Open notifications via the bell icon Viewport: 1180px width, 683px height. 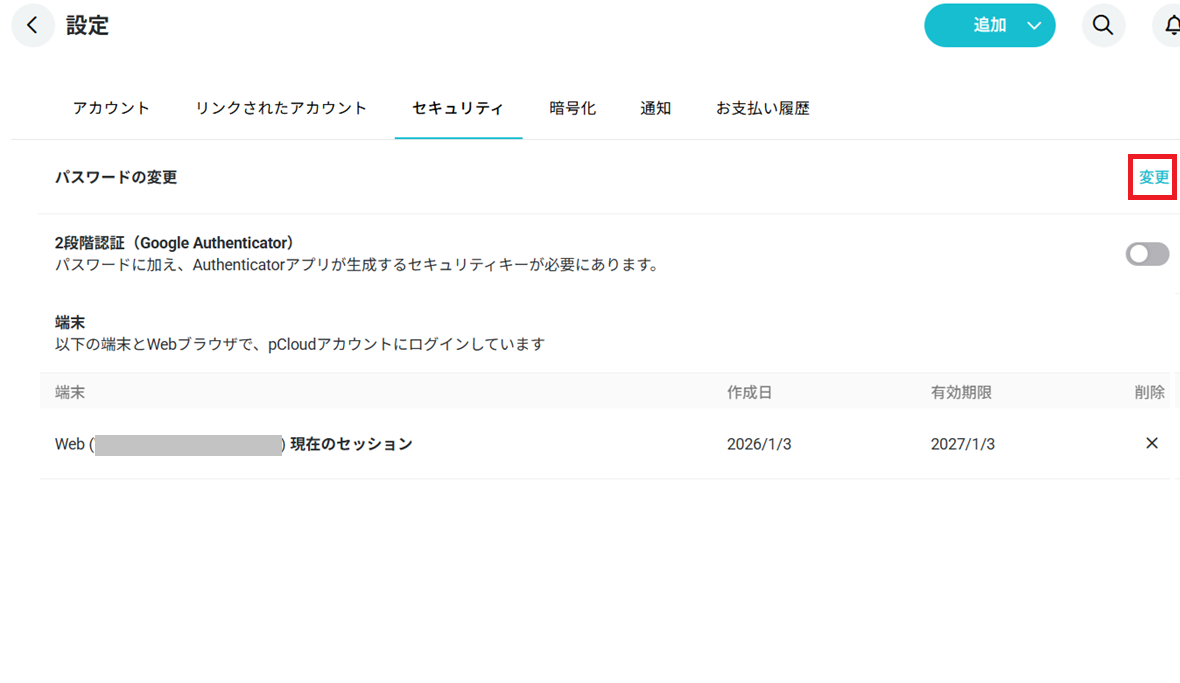pos(1170,26)
